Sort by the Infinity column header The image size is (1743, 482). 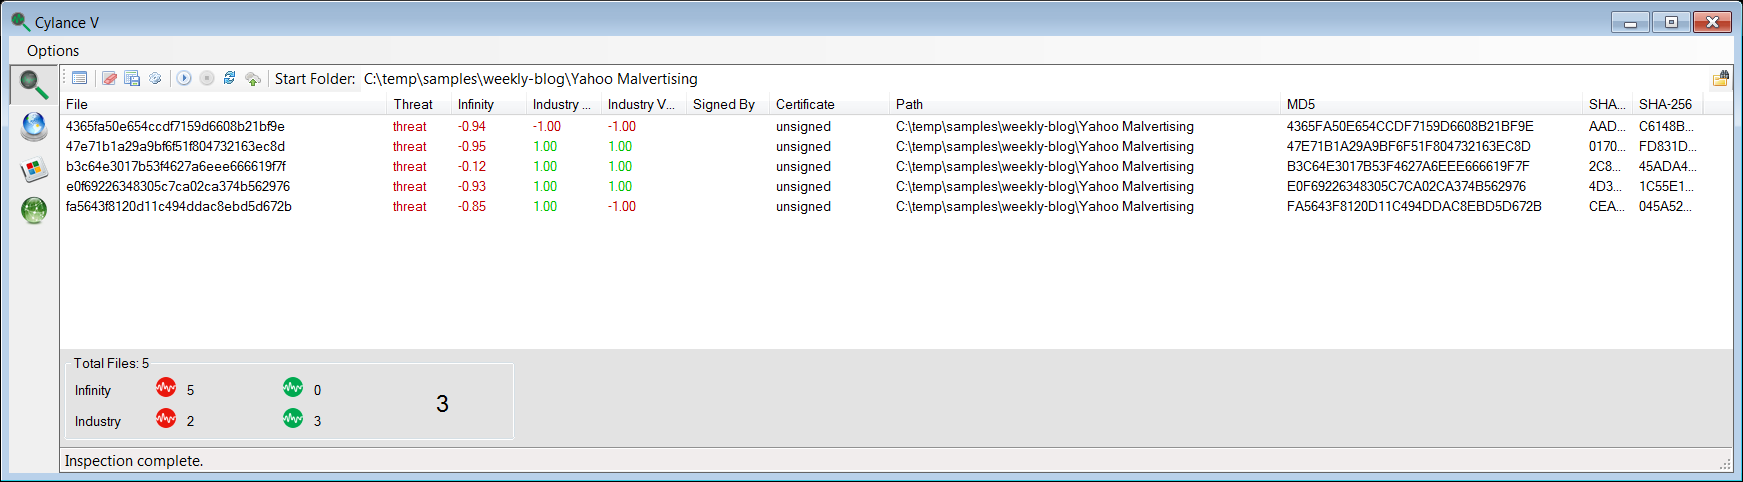(476, 104)
